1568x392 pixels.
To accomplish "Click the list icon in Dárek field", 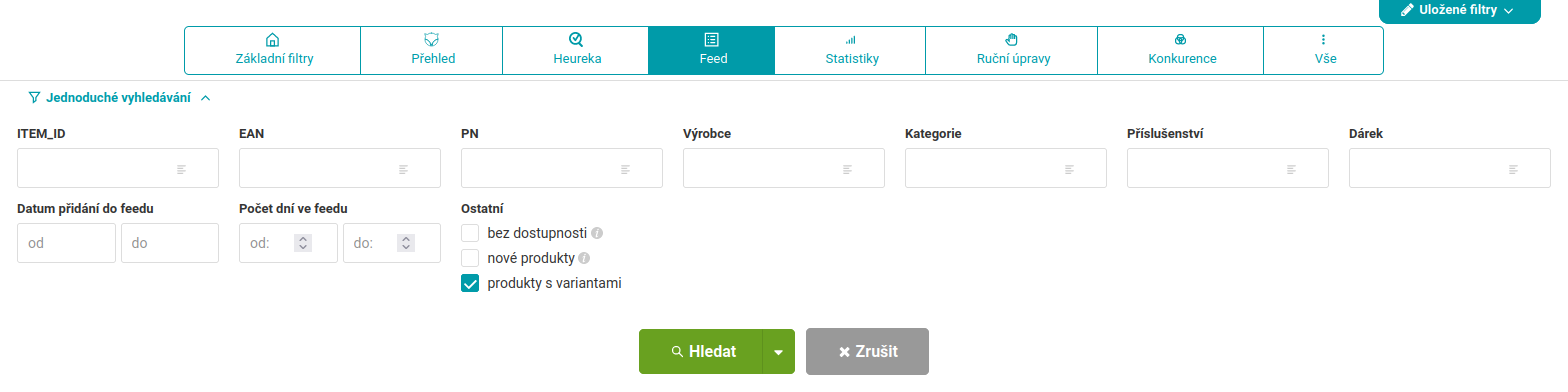I will click(1514, 168).
